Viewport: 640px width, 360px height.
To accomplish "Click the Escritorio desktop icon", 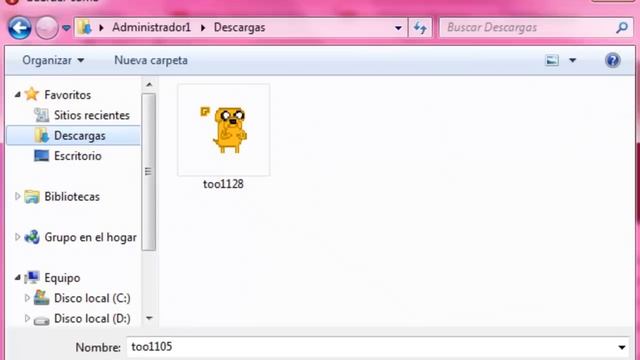I will pyautogui.click(x=41, y=156).
